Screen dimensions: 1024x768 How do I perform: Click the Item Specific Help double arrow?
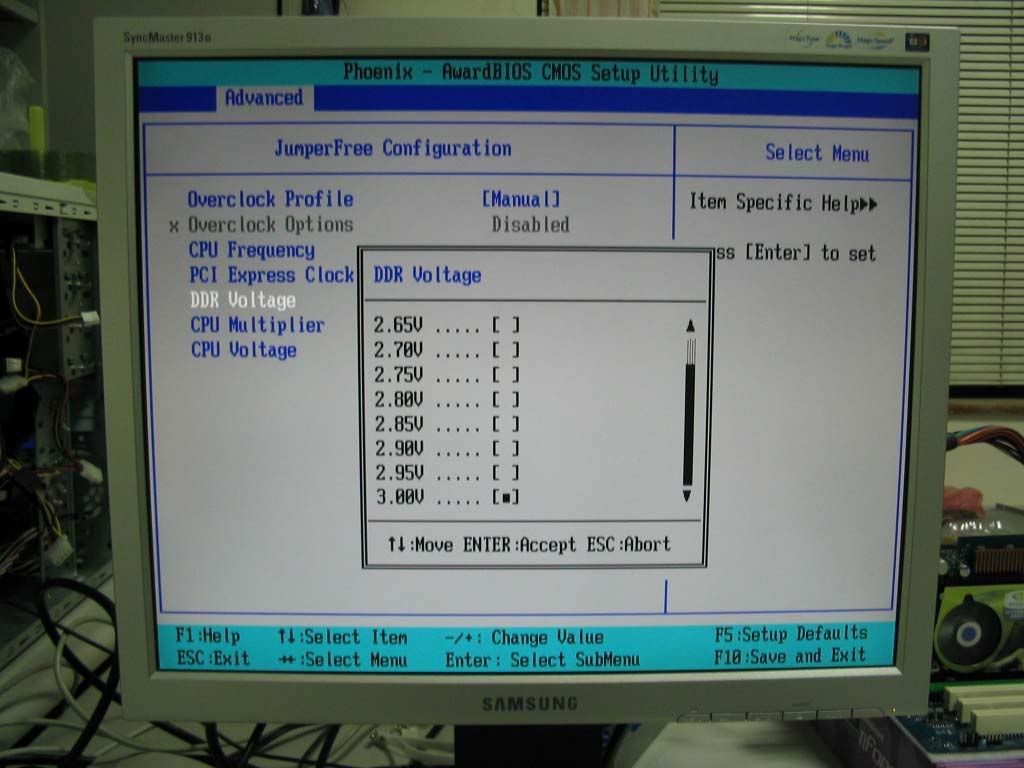pos(869,204)
